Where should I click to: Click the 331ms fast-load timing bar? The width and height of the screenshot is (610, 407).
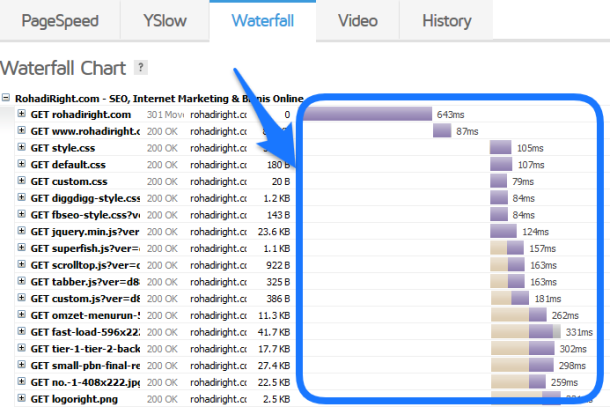pos(526,332)
